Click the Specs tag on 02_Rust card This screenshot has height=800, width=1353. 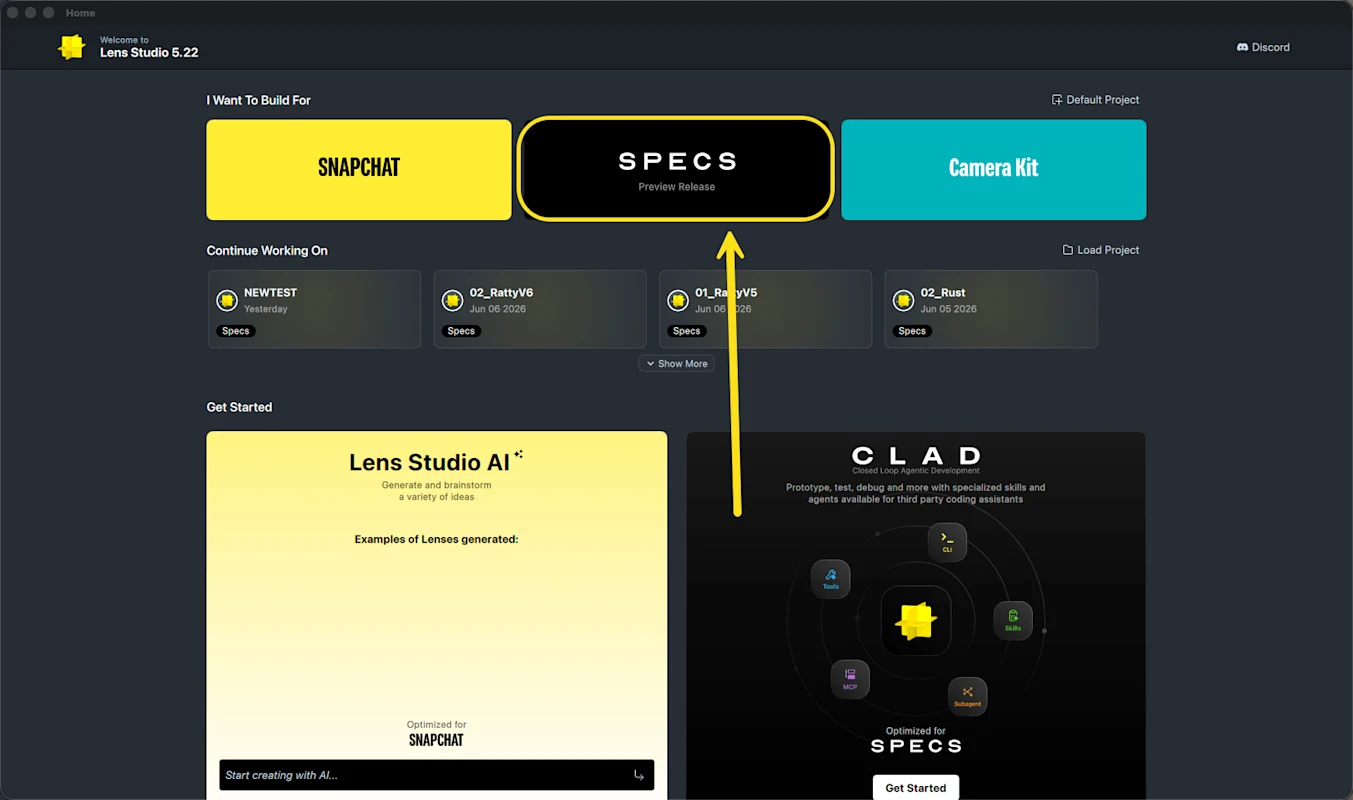coord(912,331)
